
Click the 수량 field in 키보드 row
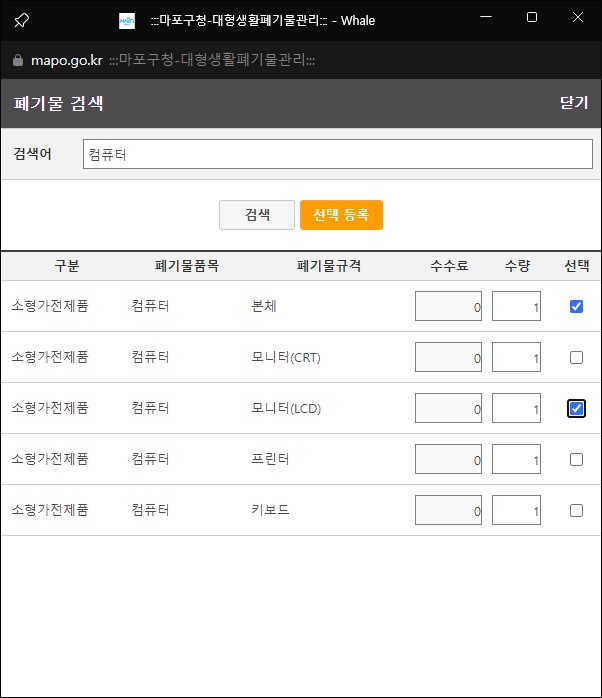point(516,510)
